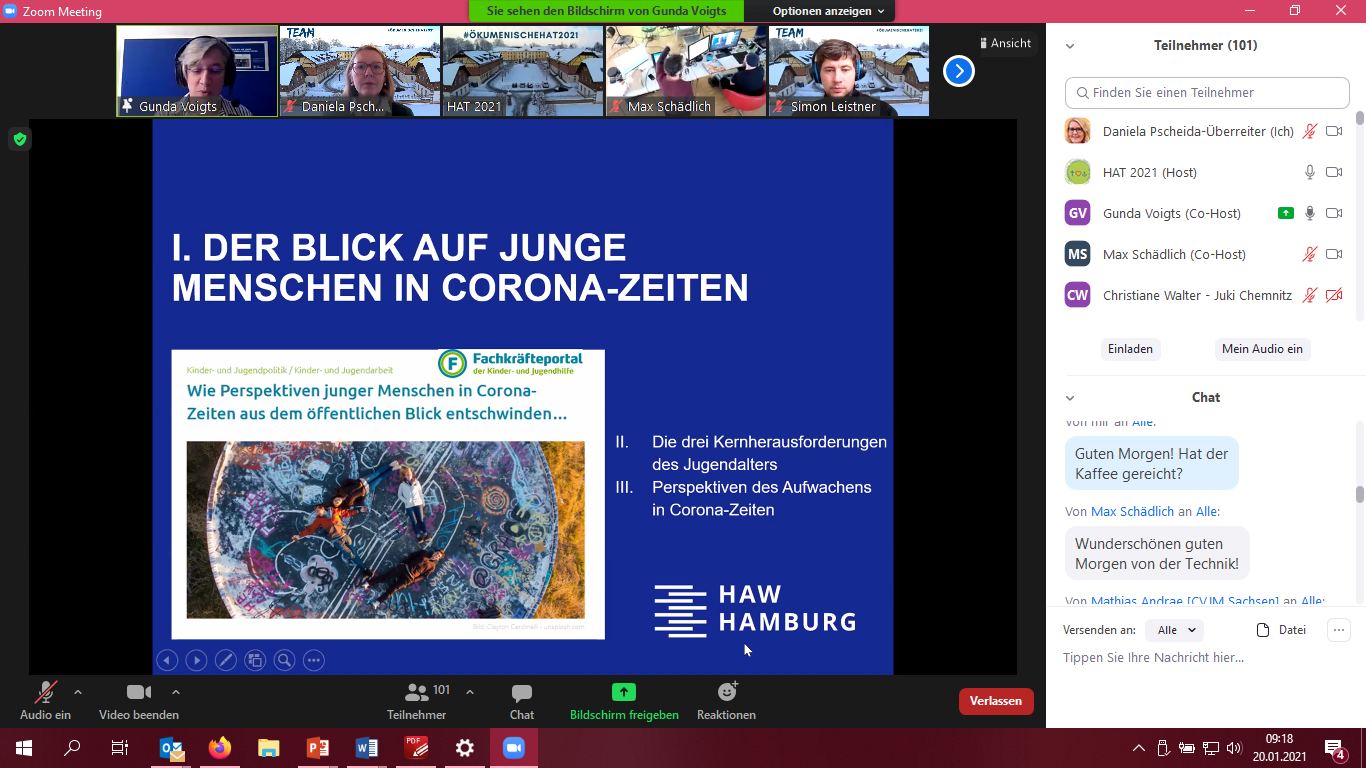Select the zoom magnifier in slide controls
This screenshot has height=768, width=1366.
tap(284, 660)
